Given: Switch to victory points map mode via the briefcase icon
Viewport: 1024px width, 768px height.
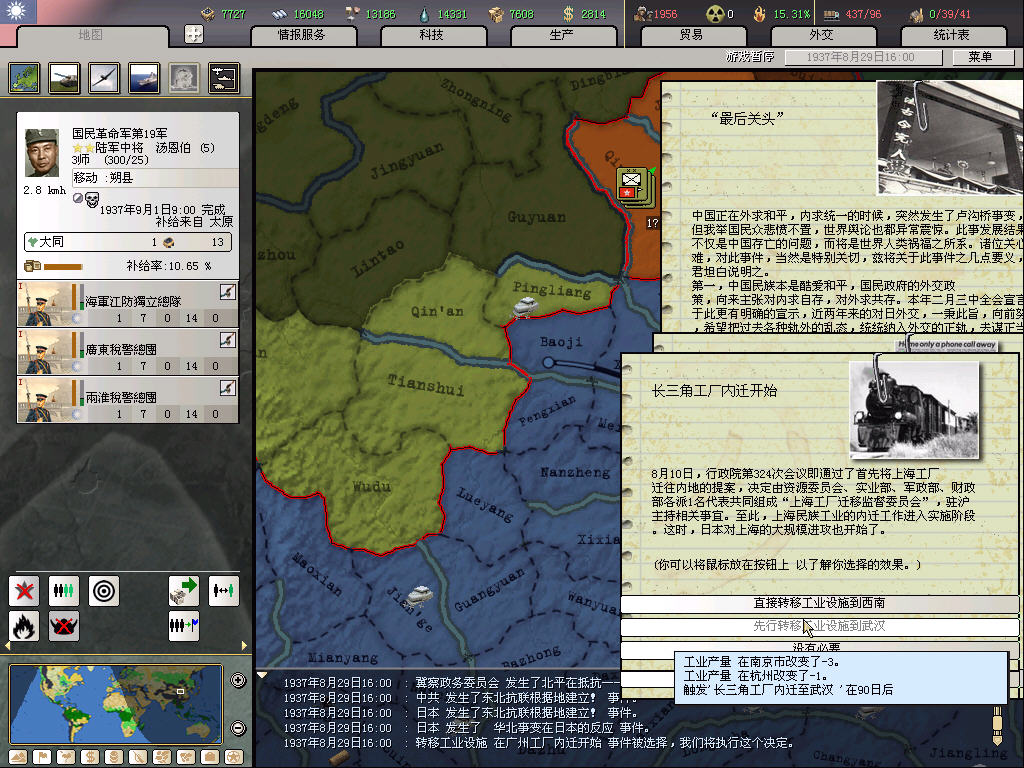Looking at the screenshot, I should coord(210,758).
